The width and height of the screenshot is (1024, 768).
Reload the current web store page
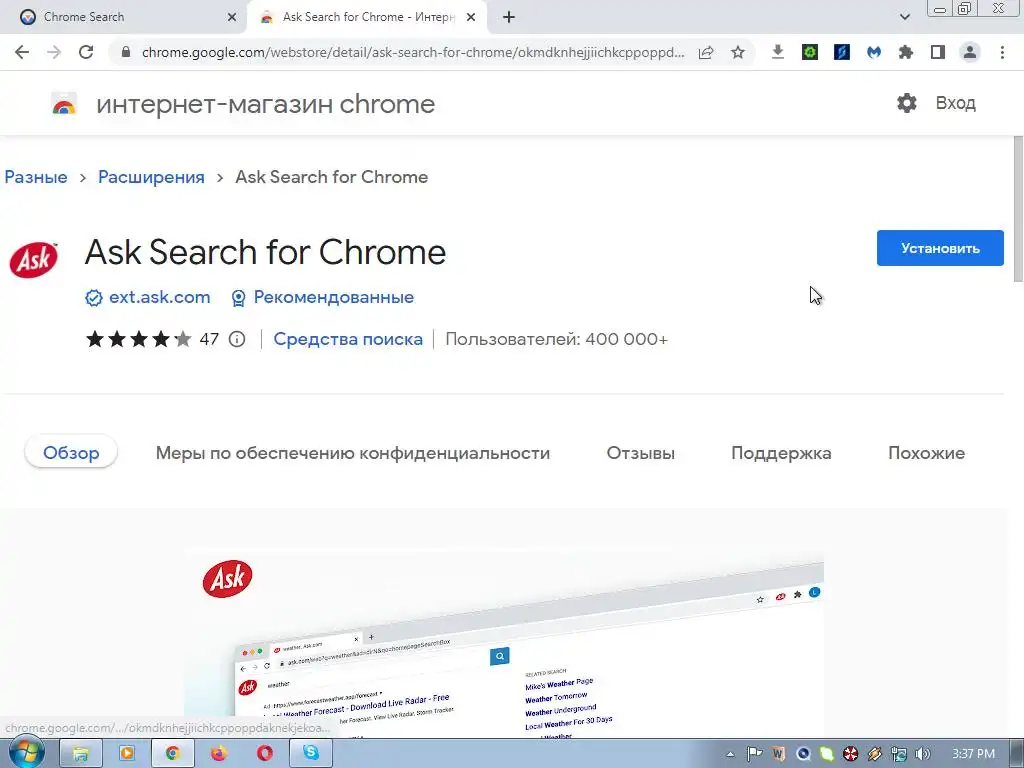(x=86, y=52)
